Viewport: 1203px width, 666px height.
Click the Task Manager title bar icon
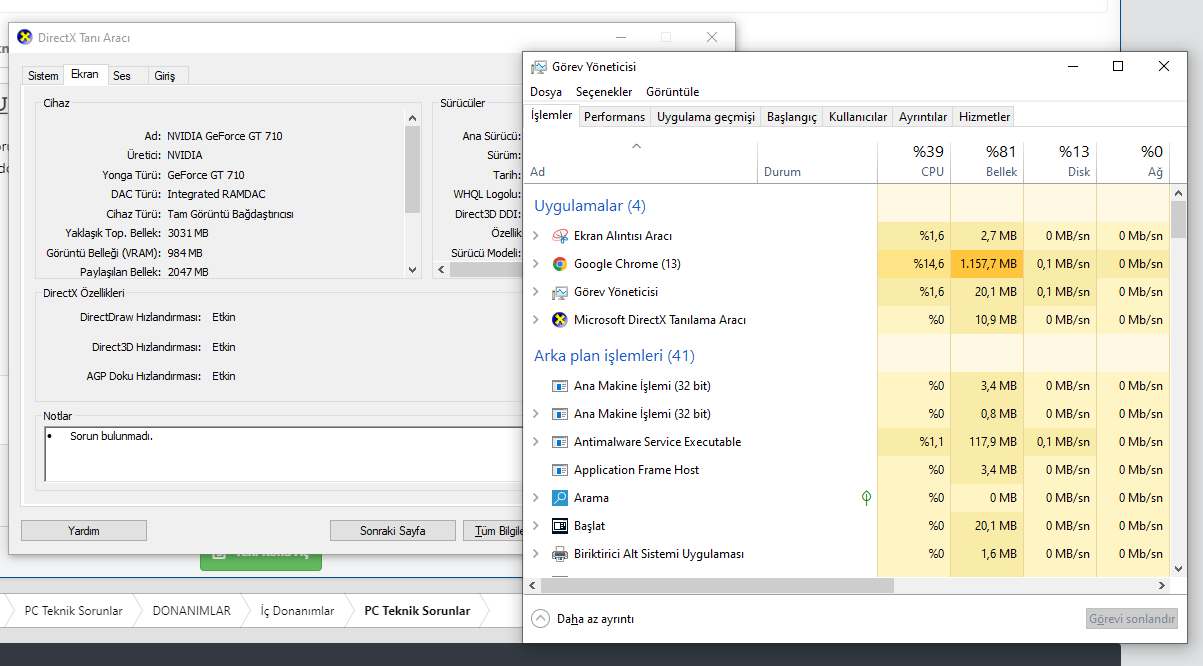[x=539, y=67]
